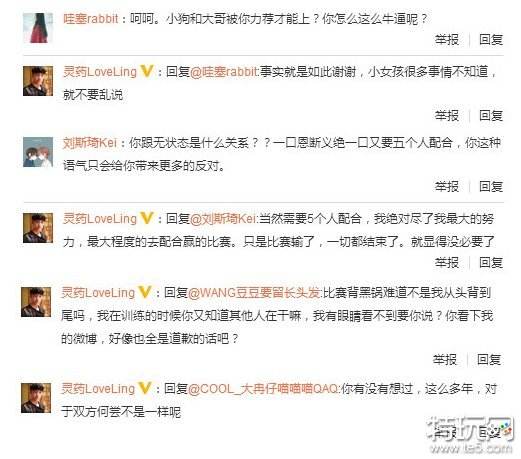Open the @刘斯琦Kei mention link
Screen dimensions: 521x459
(x=223, y=219)
